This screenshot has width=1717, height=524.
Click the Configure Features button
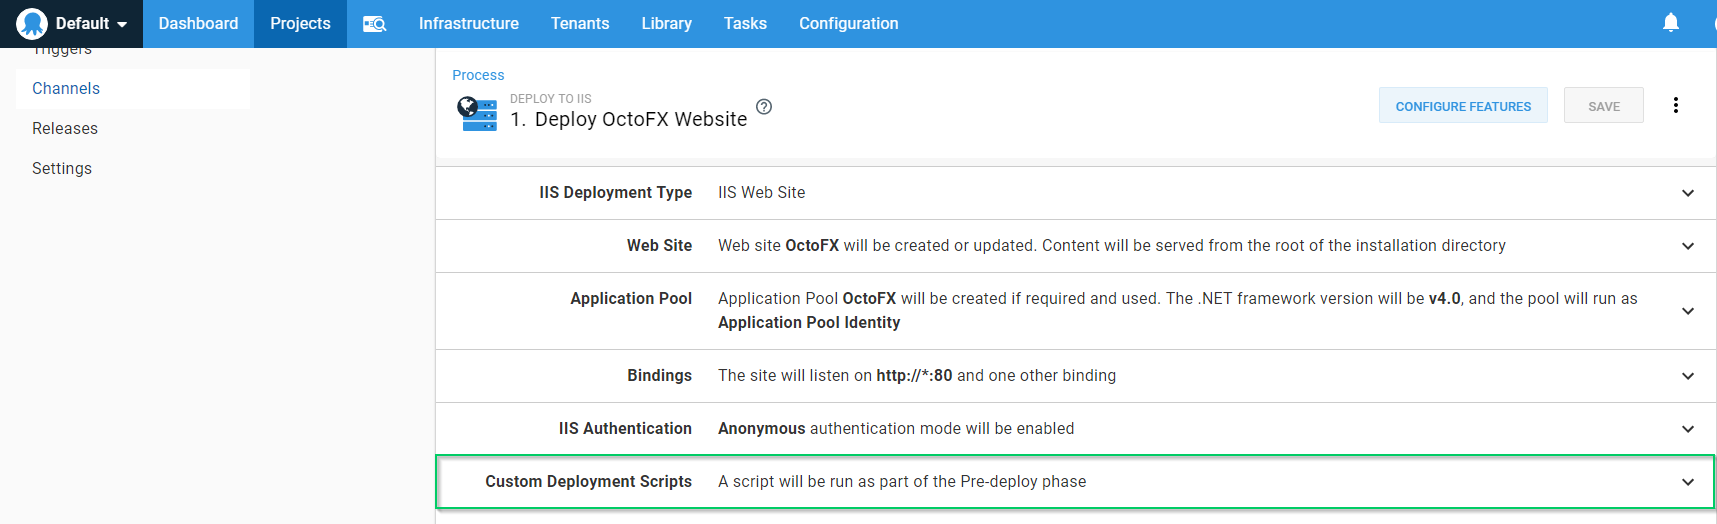click(x=1462, y=106)
